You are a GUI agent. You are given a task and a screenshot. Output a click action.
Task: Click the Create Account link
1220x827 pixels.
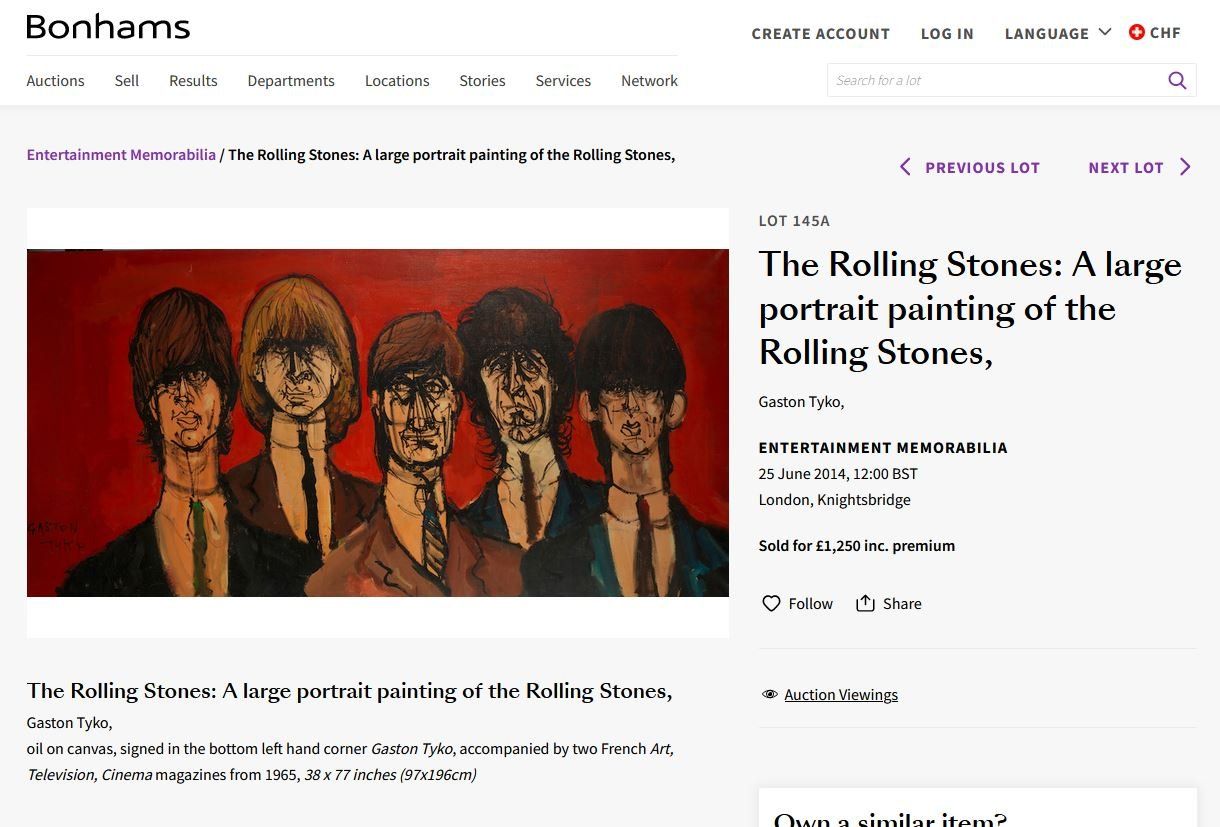pos(821,33)
